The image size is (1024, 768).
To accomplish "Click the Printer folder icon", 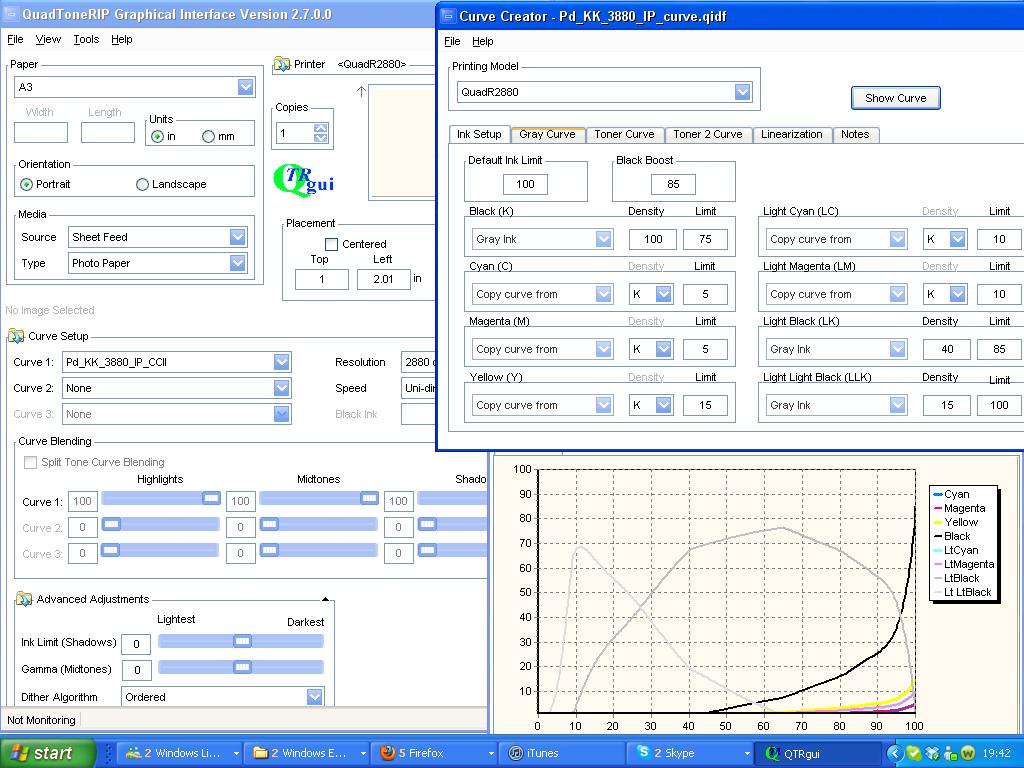I will click(x=281, y=64).
